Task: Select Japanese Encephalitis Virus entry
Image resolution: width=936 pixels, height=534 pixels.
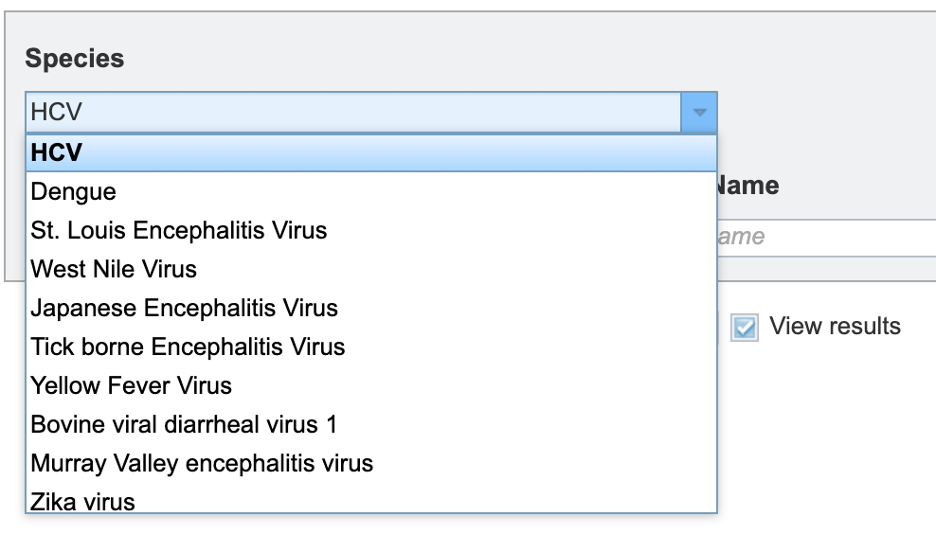Action: [371, 308]
